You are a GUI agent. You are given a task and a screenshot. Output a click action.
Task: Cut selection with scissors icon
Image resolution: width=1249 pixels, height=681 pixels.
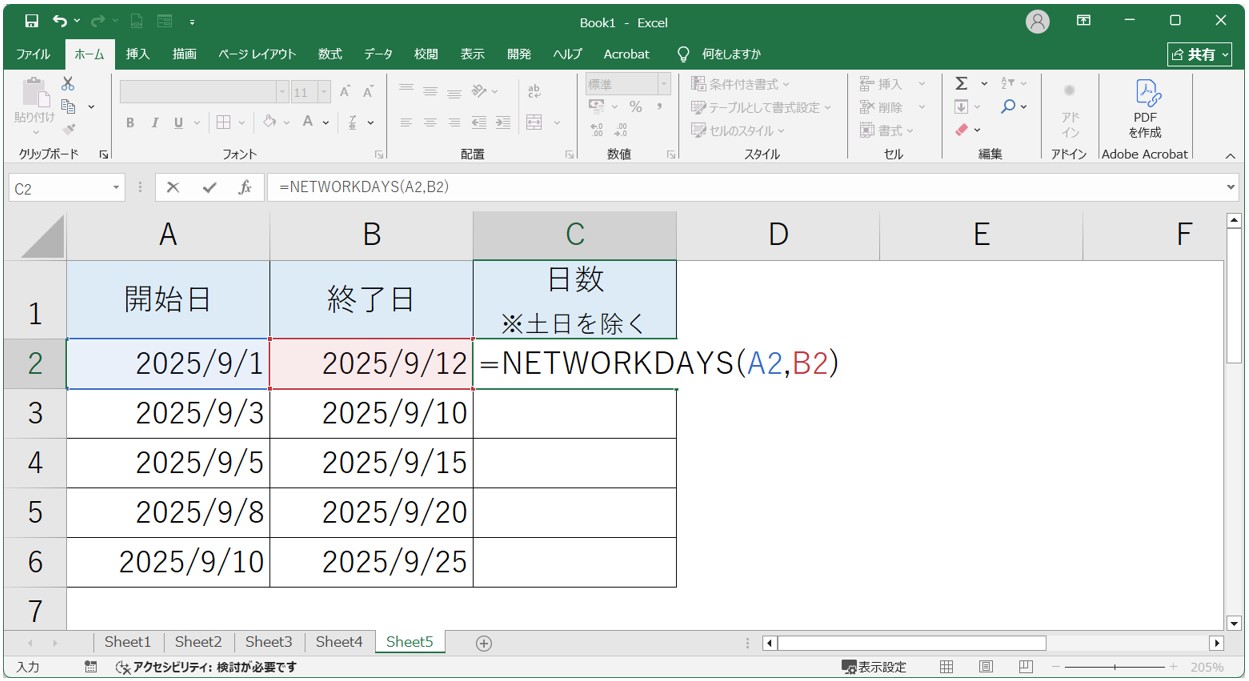click(x=68, y=84)
